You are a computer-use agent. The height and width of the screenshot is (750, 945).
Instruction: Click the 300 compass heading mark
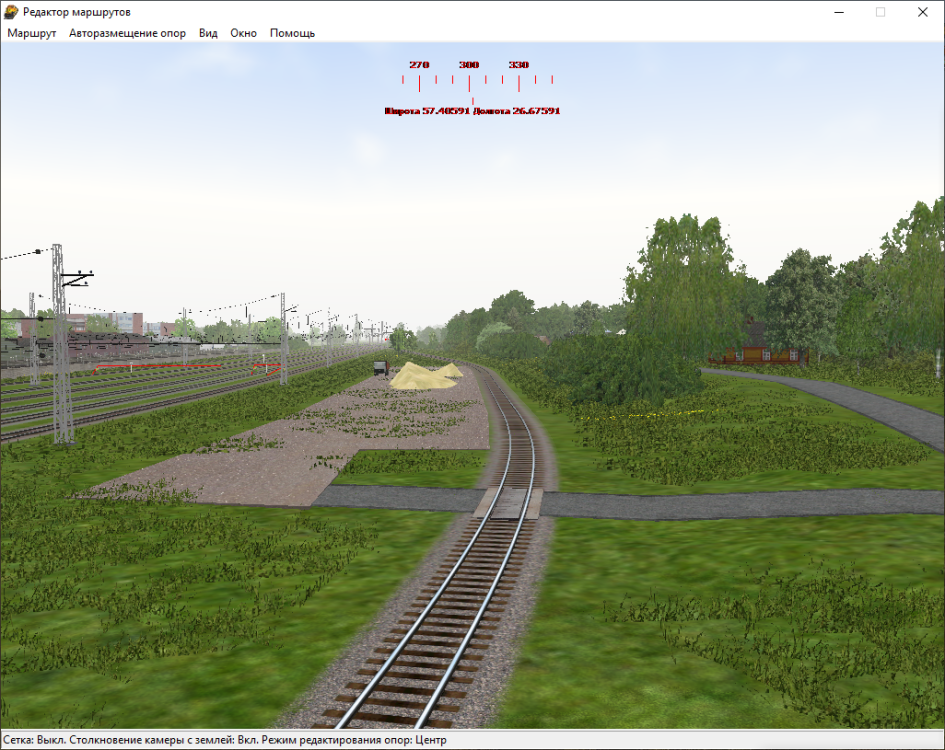pyautogui.click(x=469, y=65)
